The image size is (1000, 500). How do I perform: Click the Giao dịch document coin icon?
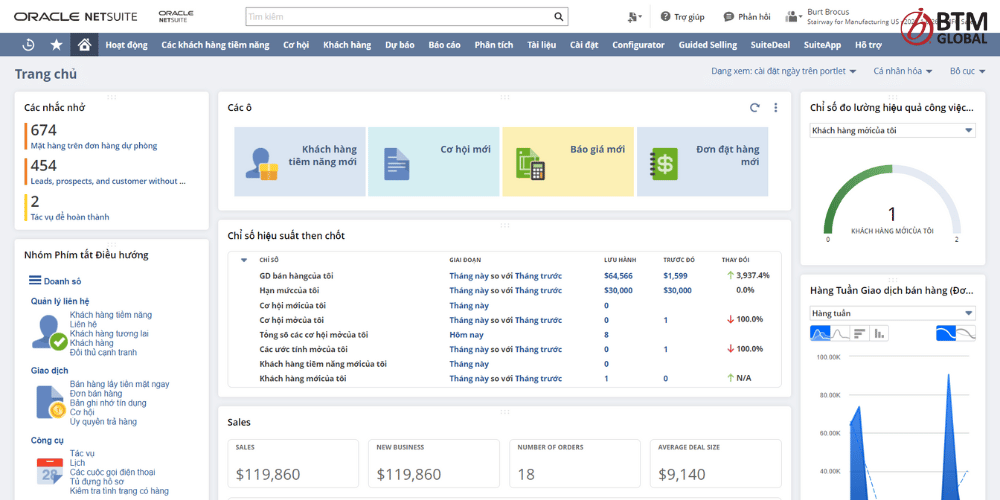(x=51, y=402)
